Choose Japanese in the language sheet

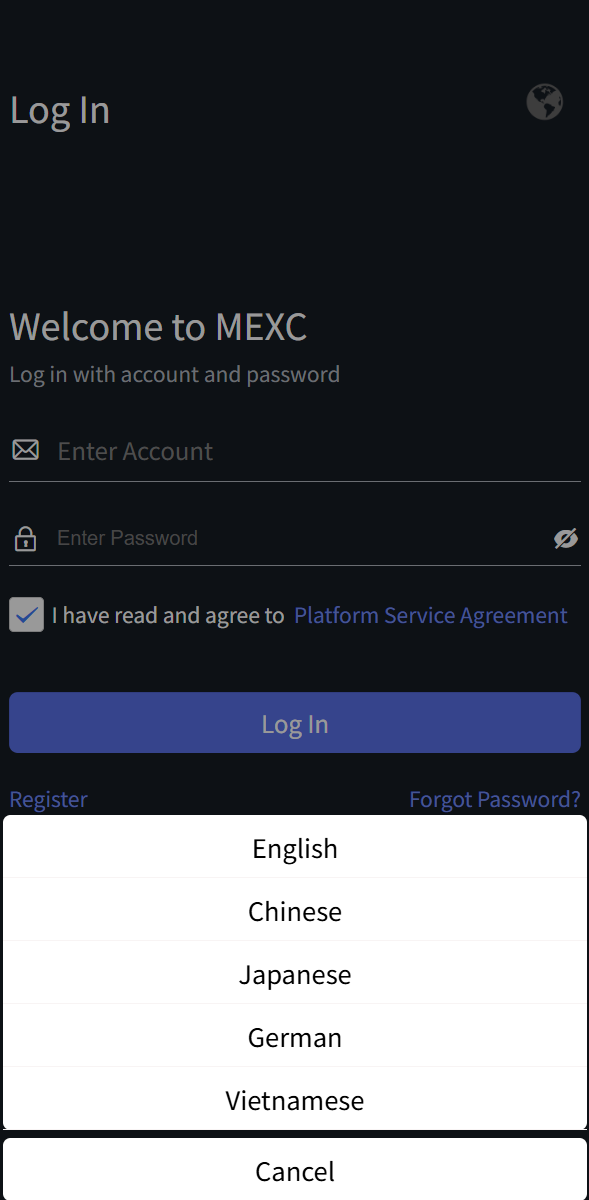(x=295, y=973)
